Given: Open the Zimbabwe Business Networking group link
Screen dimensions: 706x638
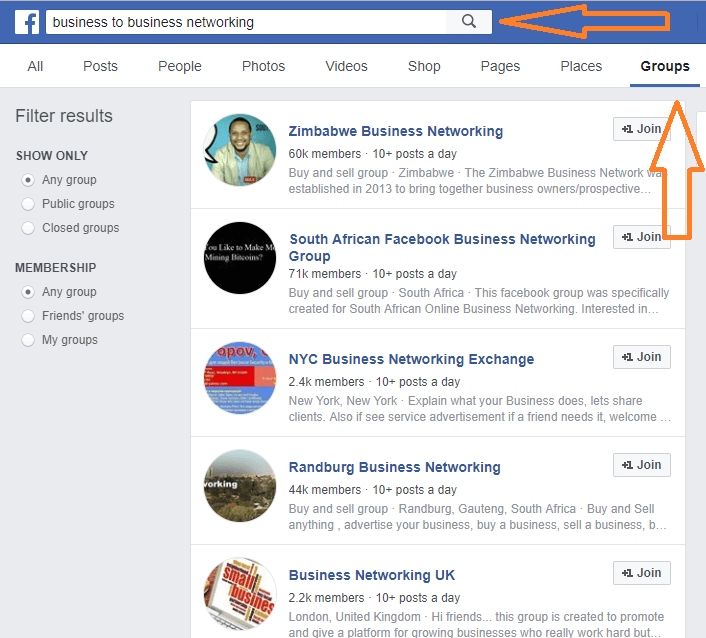Looking at the screenshot, I should pyautogui.click(x=396, y=131).
